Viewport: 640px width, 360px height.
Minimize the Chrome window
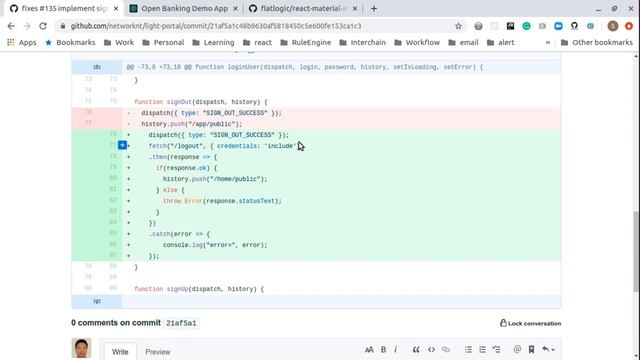point(598,9)
